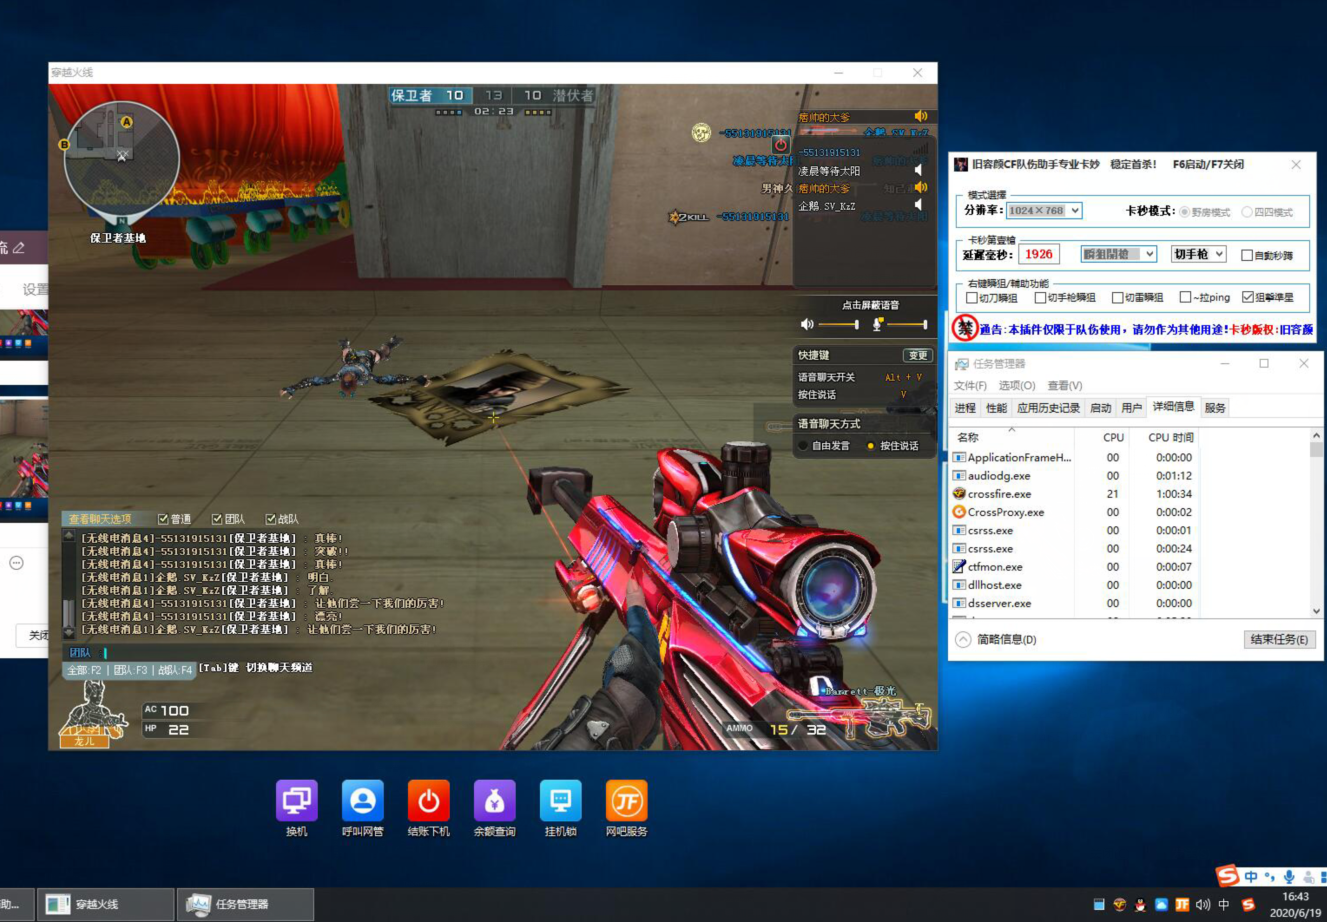
Task: Click the Sogou floating bar microphone icon
Action: pyautogui.click(x=1289, y=877)
